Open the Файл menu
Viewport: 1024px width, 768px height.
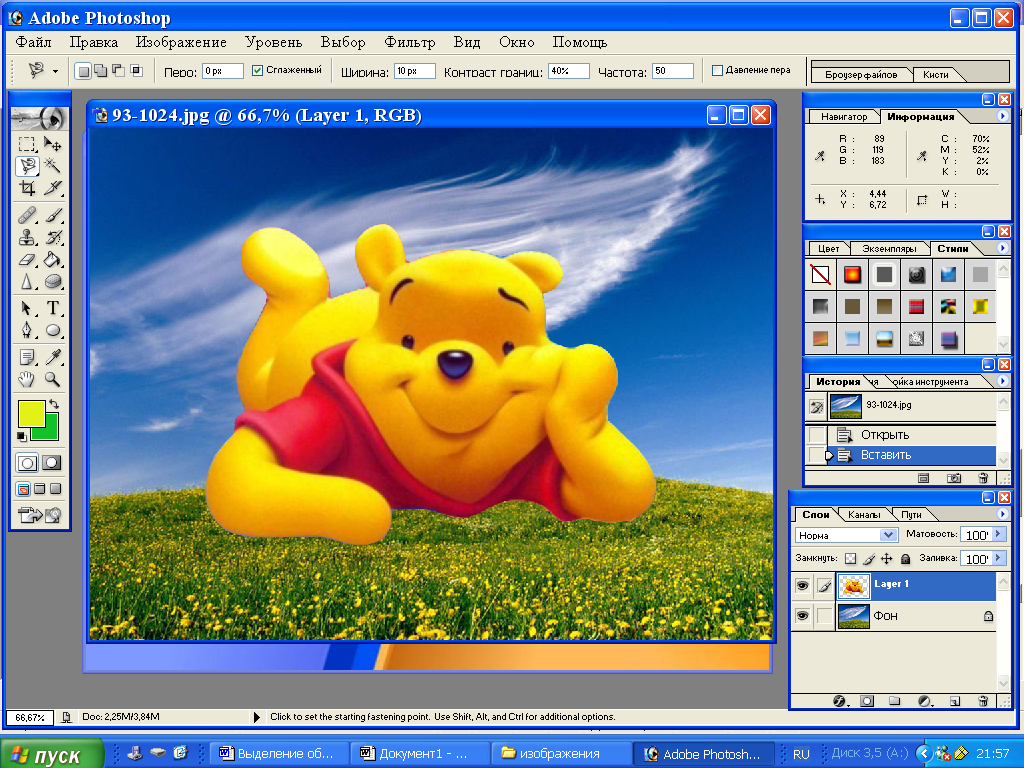33,42
